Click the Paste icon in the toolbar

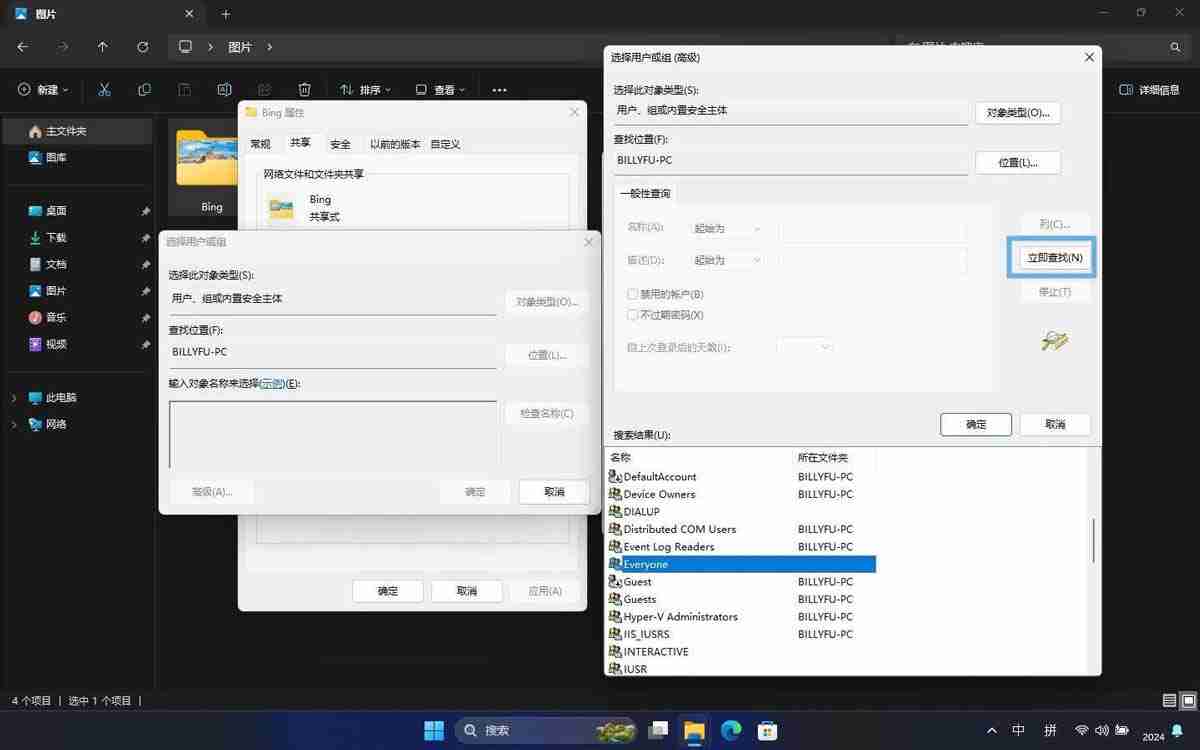pyautogui.click(x=184, y=89)
